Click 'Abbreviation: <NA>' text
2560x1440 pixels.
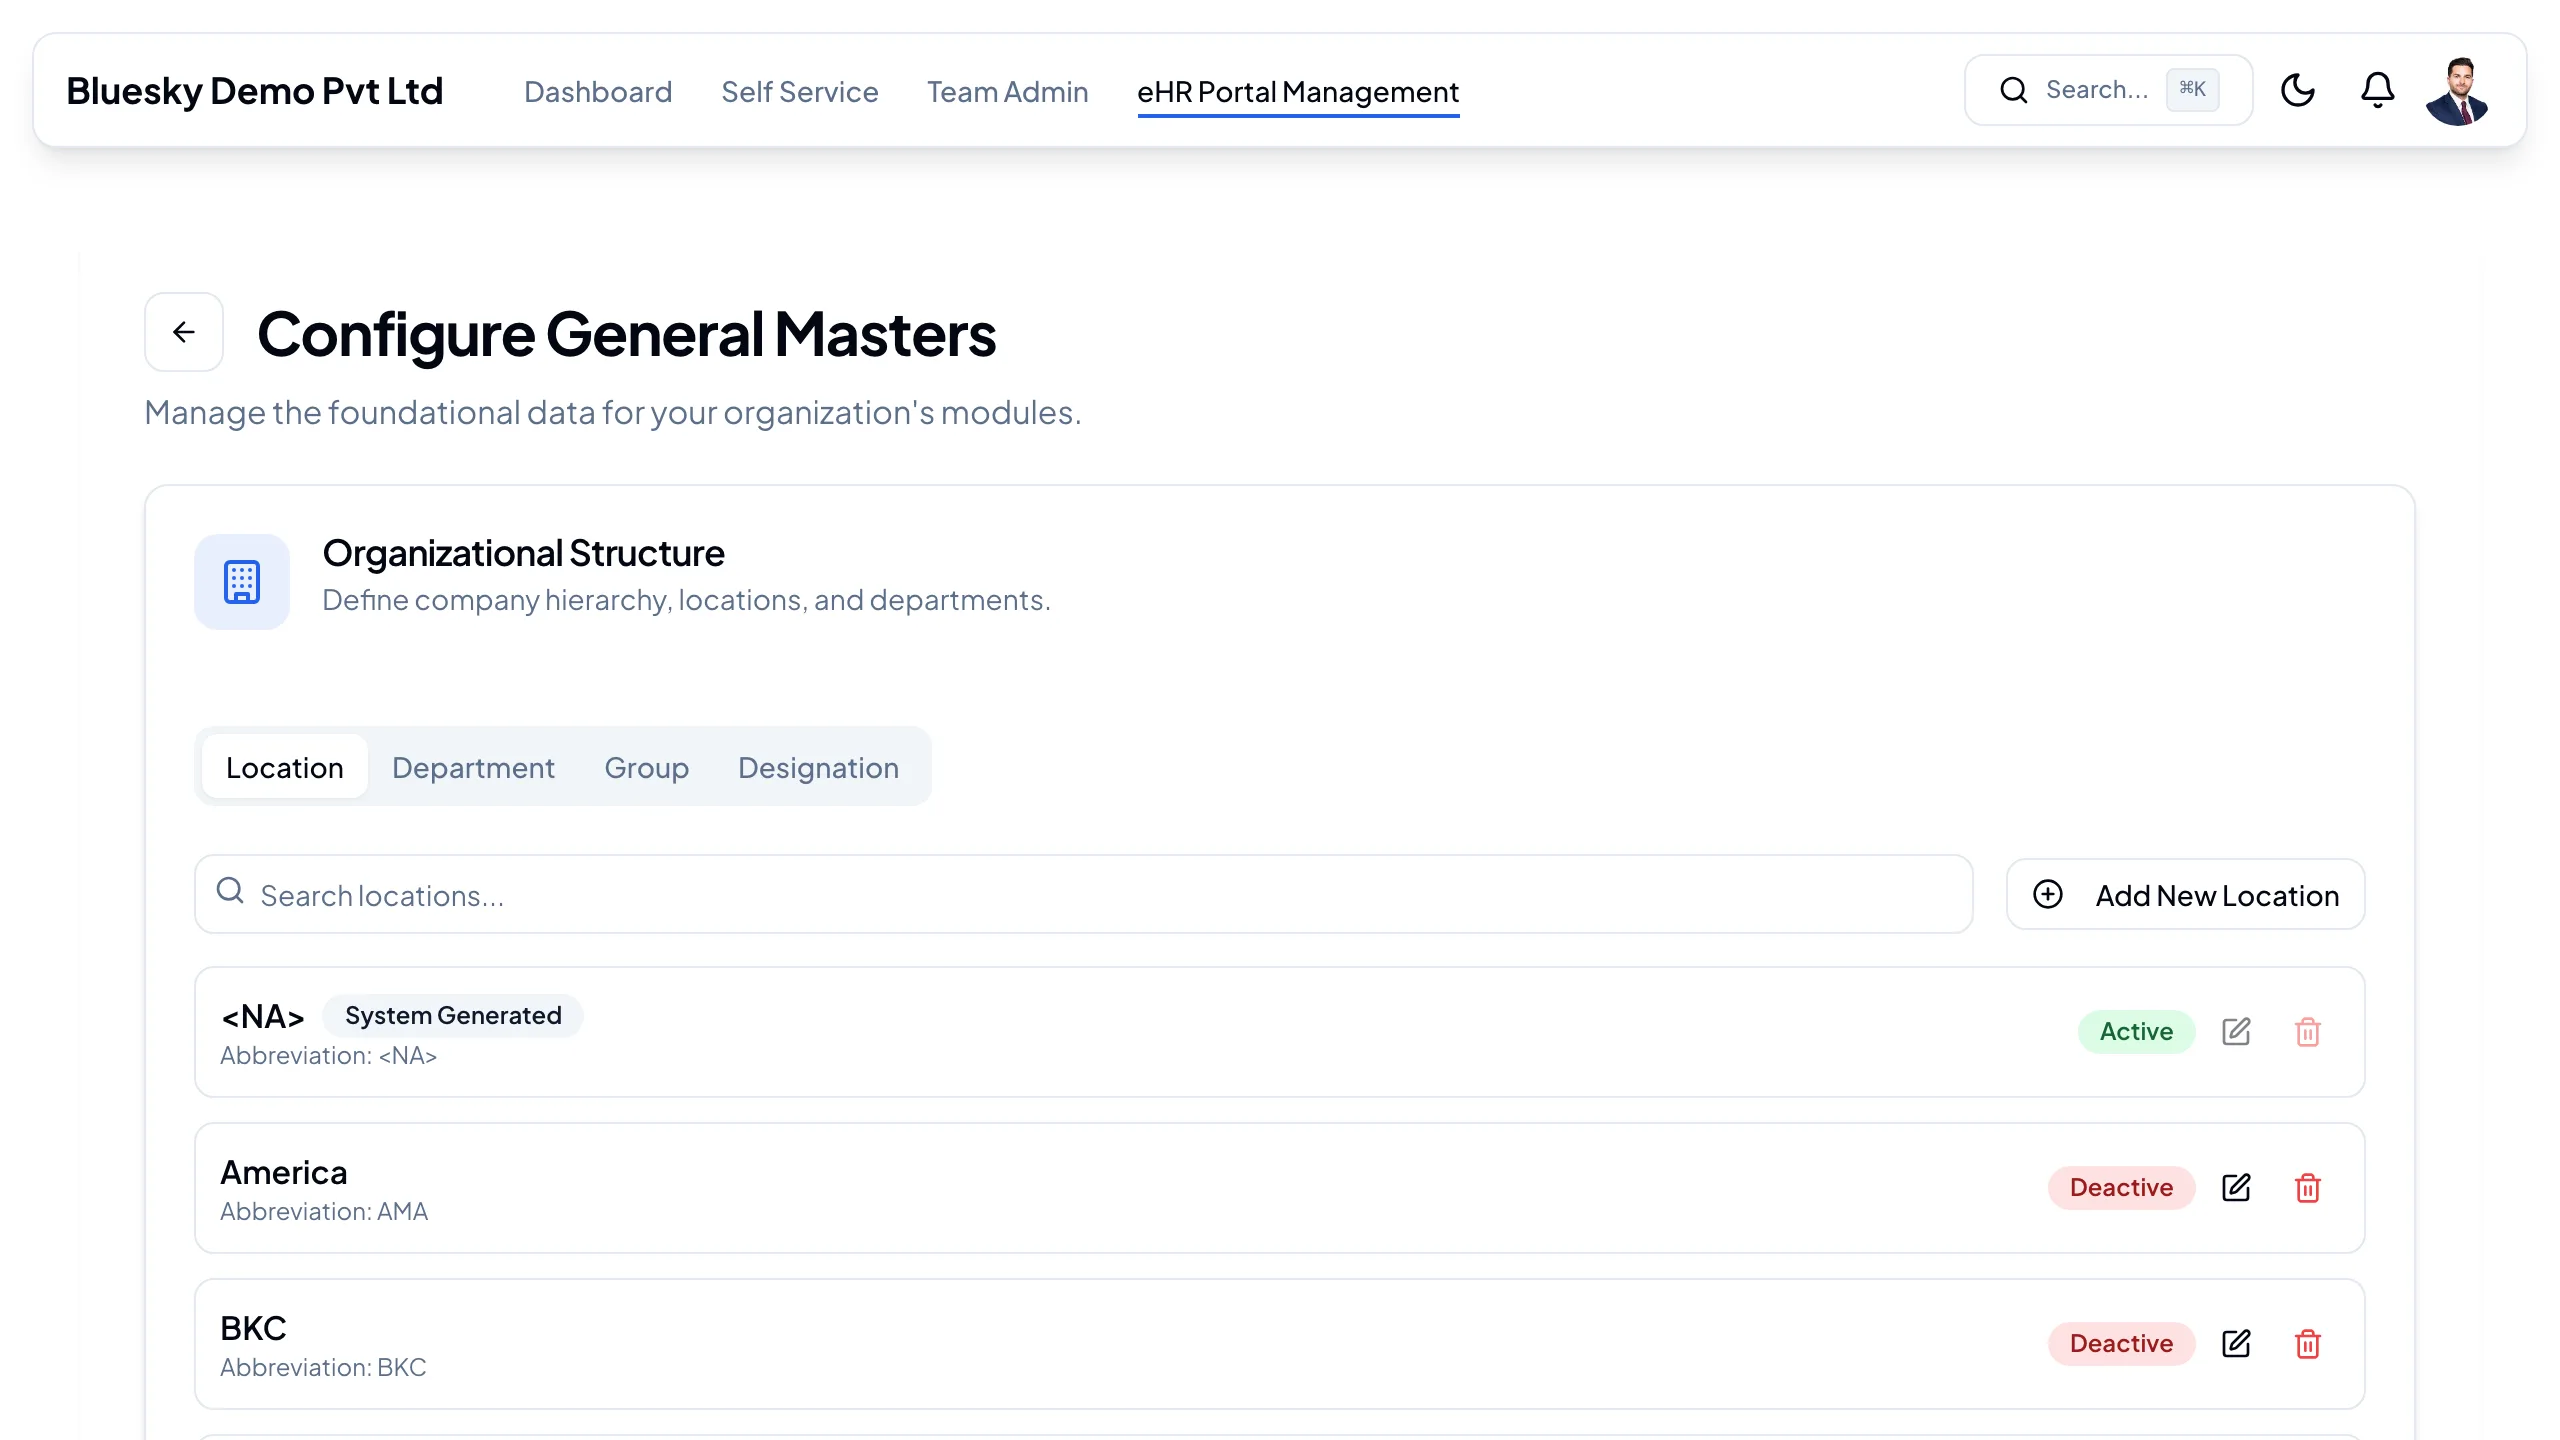coord(329,1056)
